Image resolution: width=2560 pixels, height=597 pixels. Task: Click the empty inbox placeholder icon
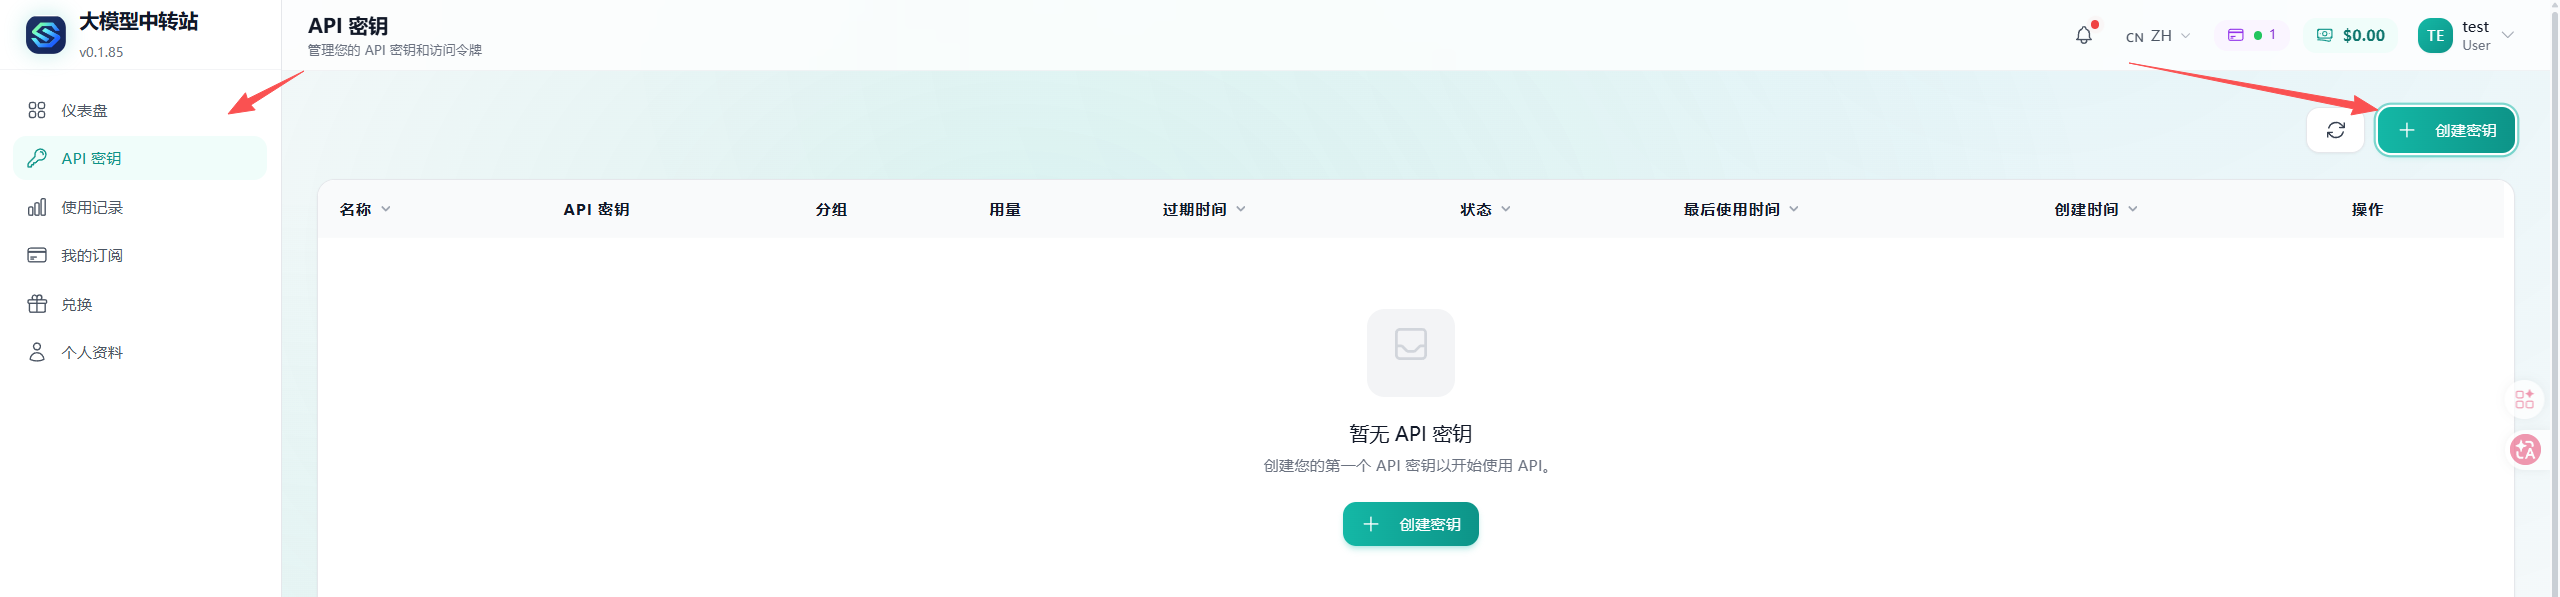click(1410, 352)
